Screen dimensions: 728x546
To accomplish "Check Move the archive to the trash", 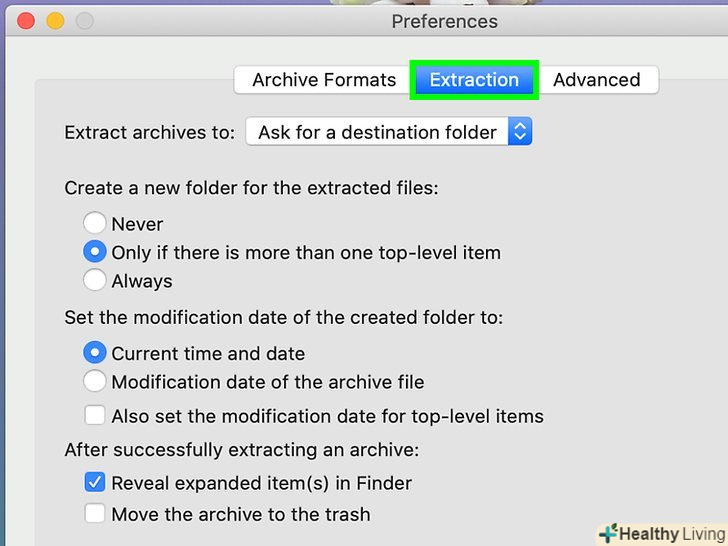I will (95, 514).
